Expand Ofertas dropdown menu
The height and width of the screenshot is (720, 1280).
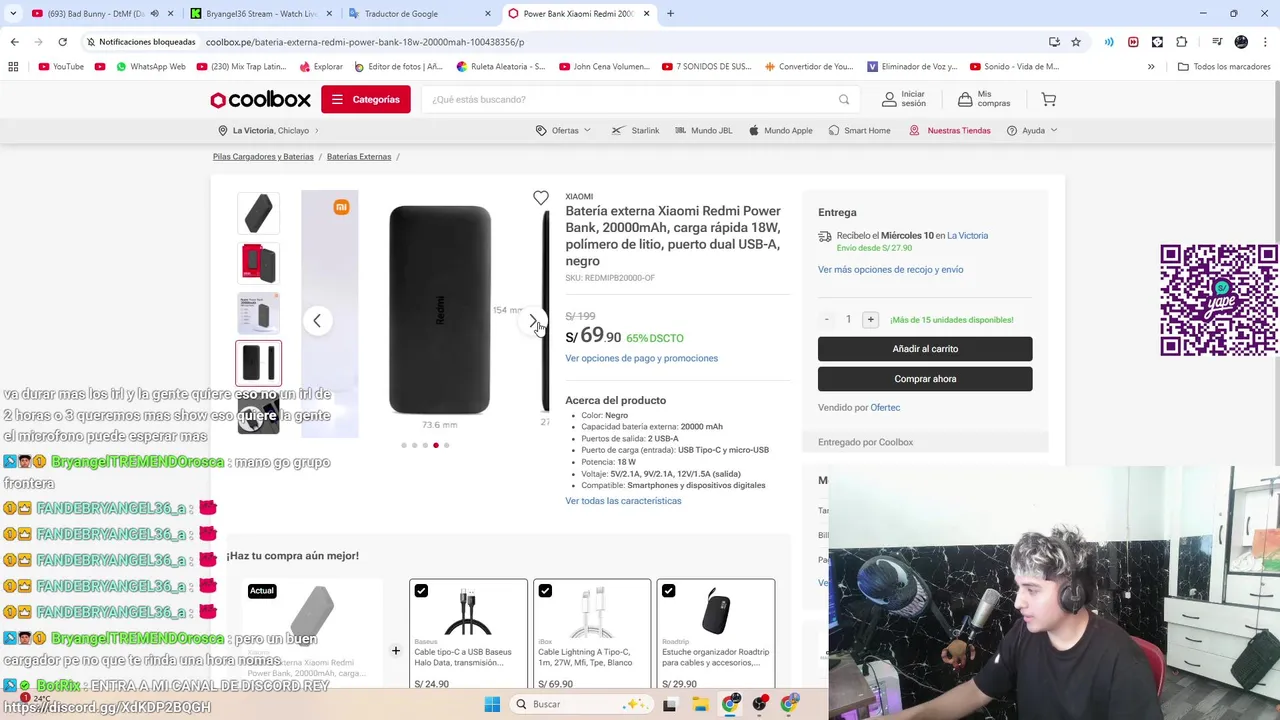[563, 131]
